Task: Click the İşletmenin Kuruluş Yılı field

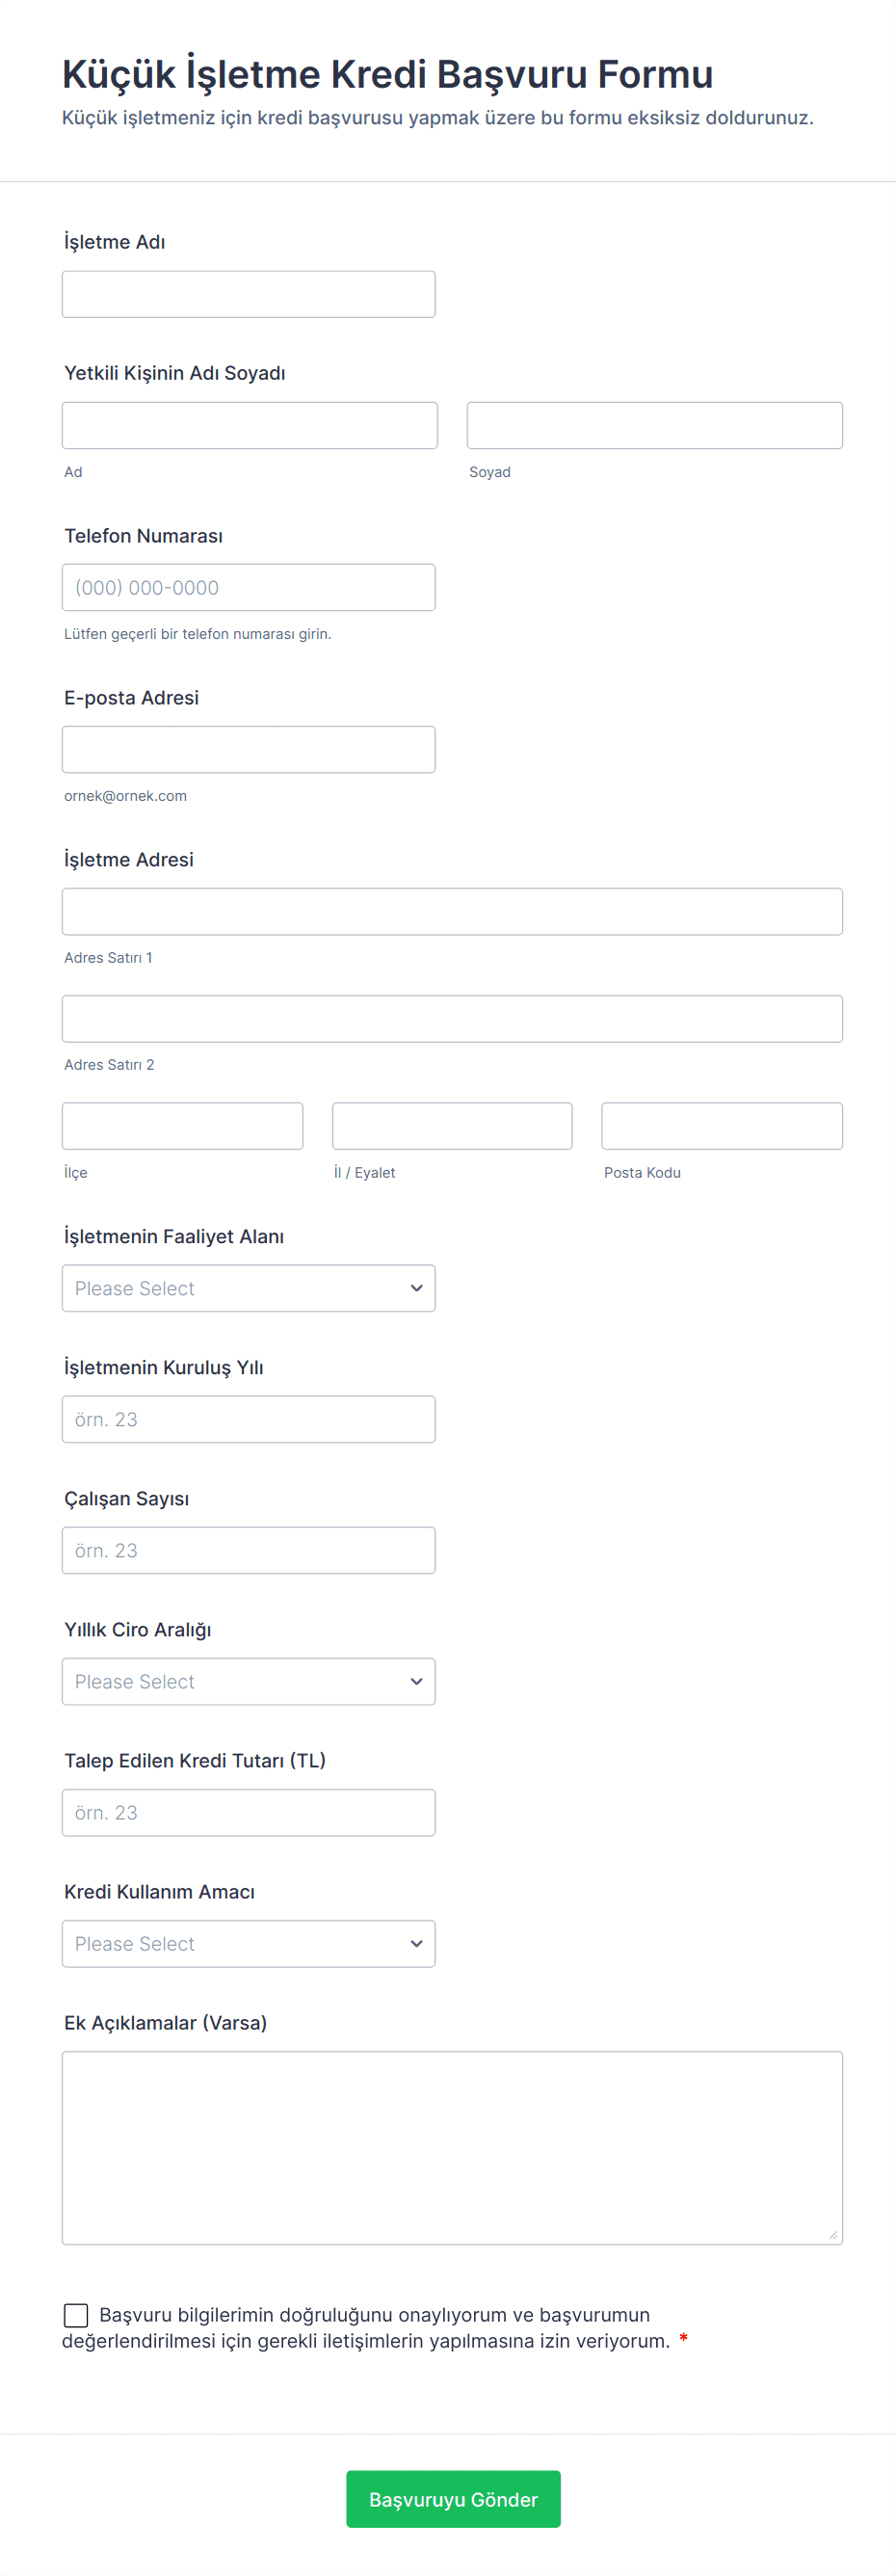Action: tap(248, 1419)
